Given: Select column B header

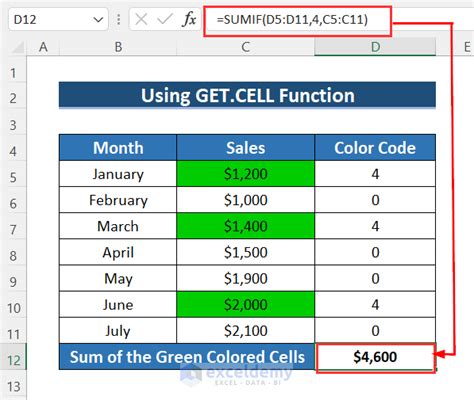Looking at the screenshot, I should coord(118,47).
